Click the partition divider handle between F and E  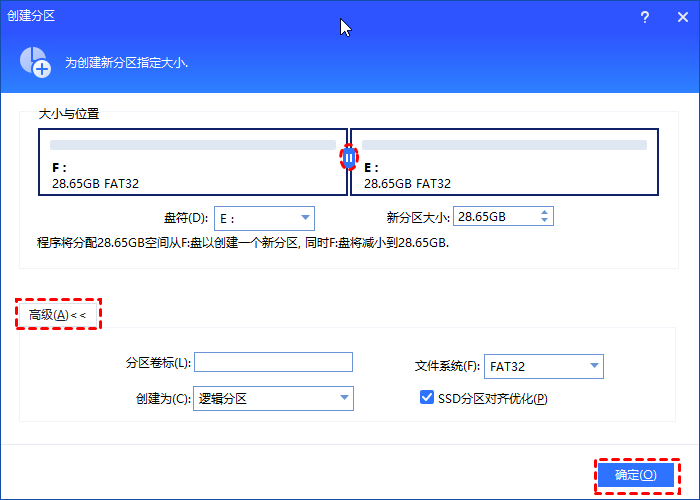(x=349, y=158)
